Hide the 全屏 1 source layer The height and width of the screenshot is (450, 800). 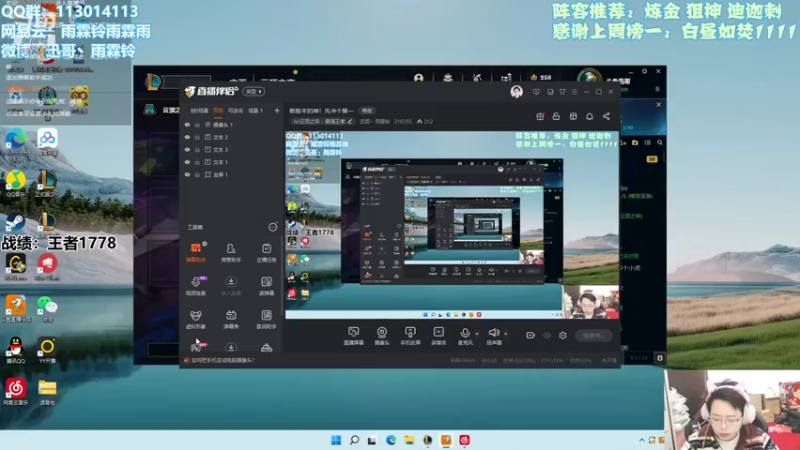(x=187, y=174)
